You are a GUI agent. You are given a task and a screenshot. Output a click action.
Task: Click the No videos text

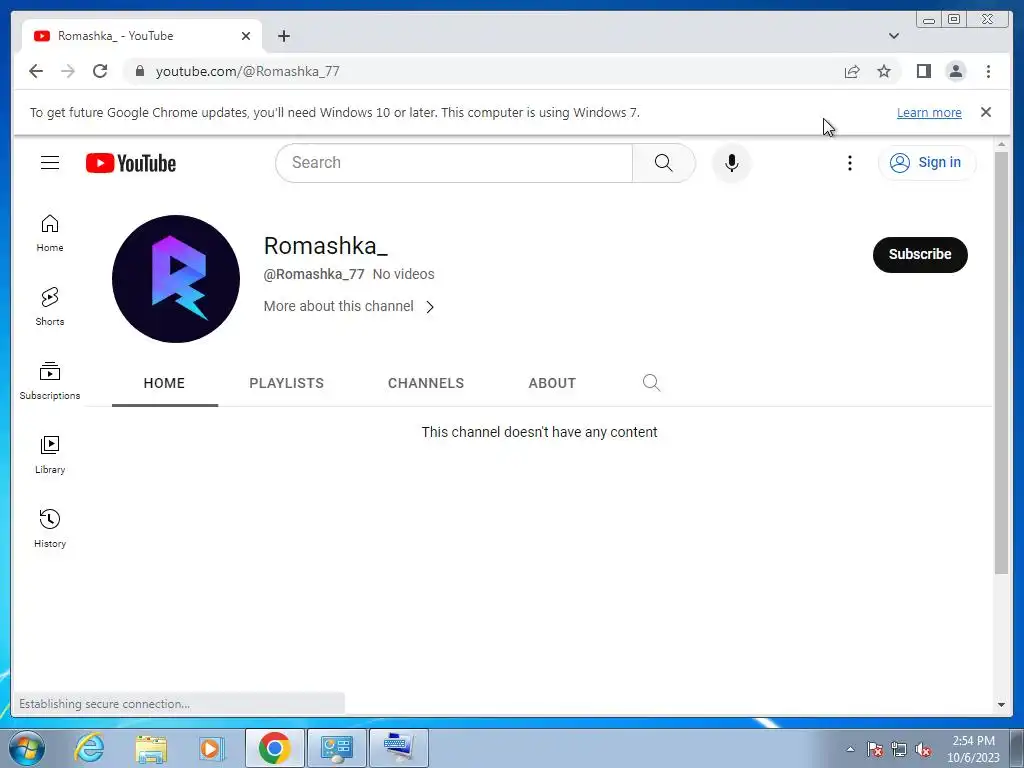[404, 274]
